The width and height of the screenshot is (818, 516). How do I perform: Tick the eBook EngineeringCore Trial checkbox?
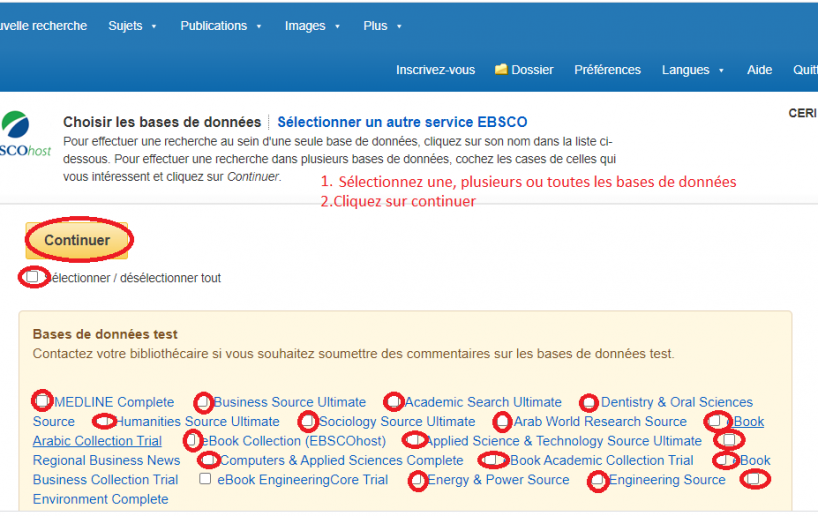coord(205,480)
